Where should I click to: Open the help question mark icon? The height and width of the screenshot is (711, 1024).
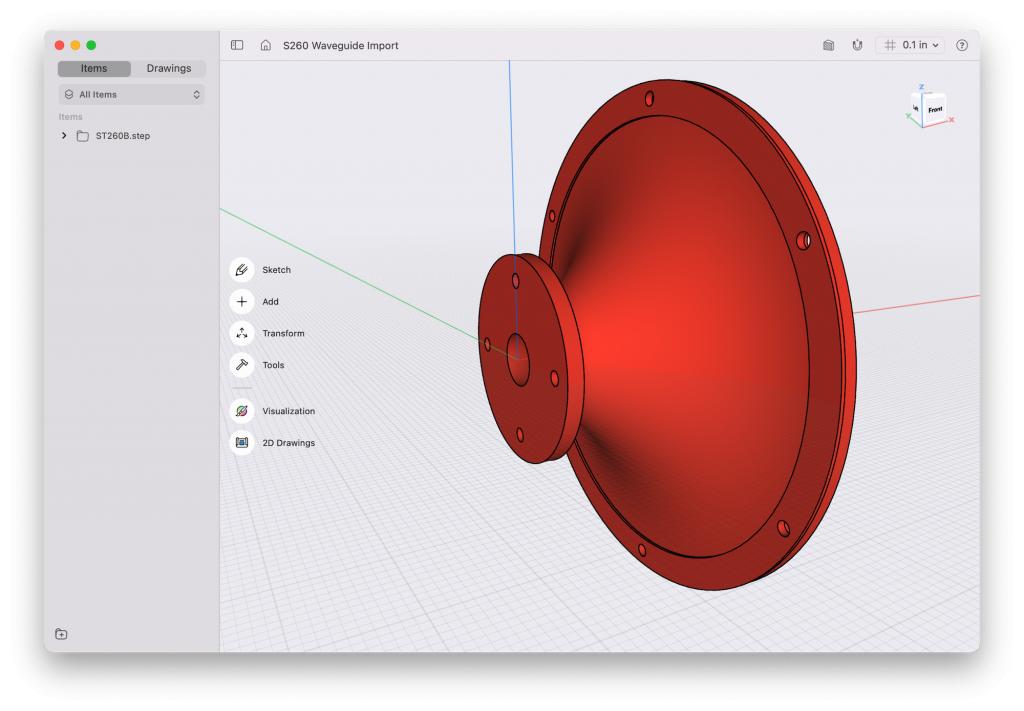pyautogui.click(x=961, y=45)
